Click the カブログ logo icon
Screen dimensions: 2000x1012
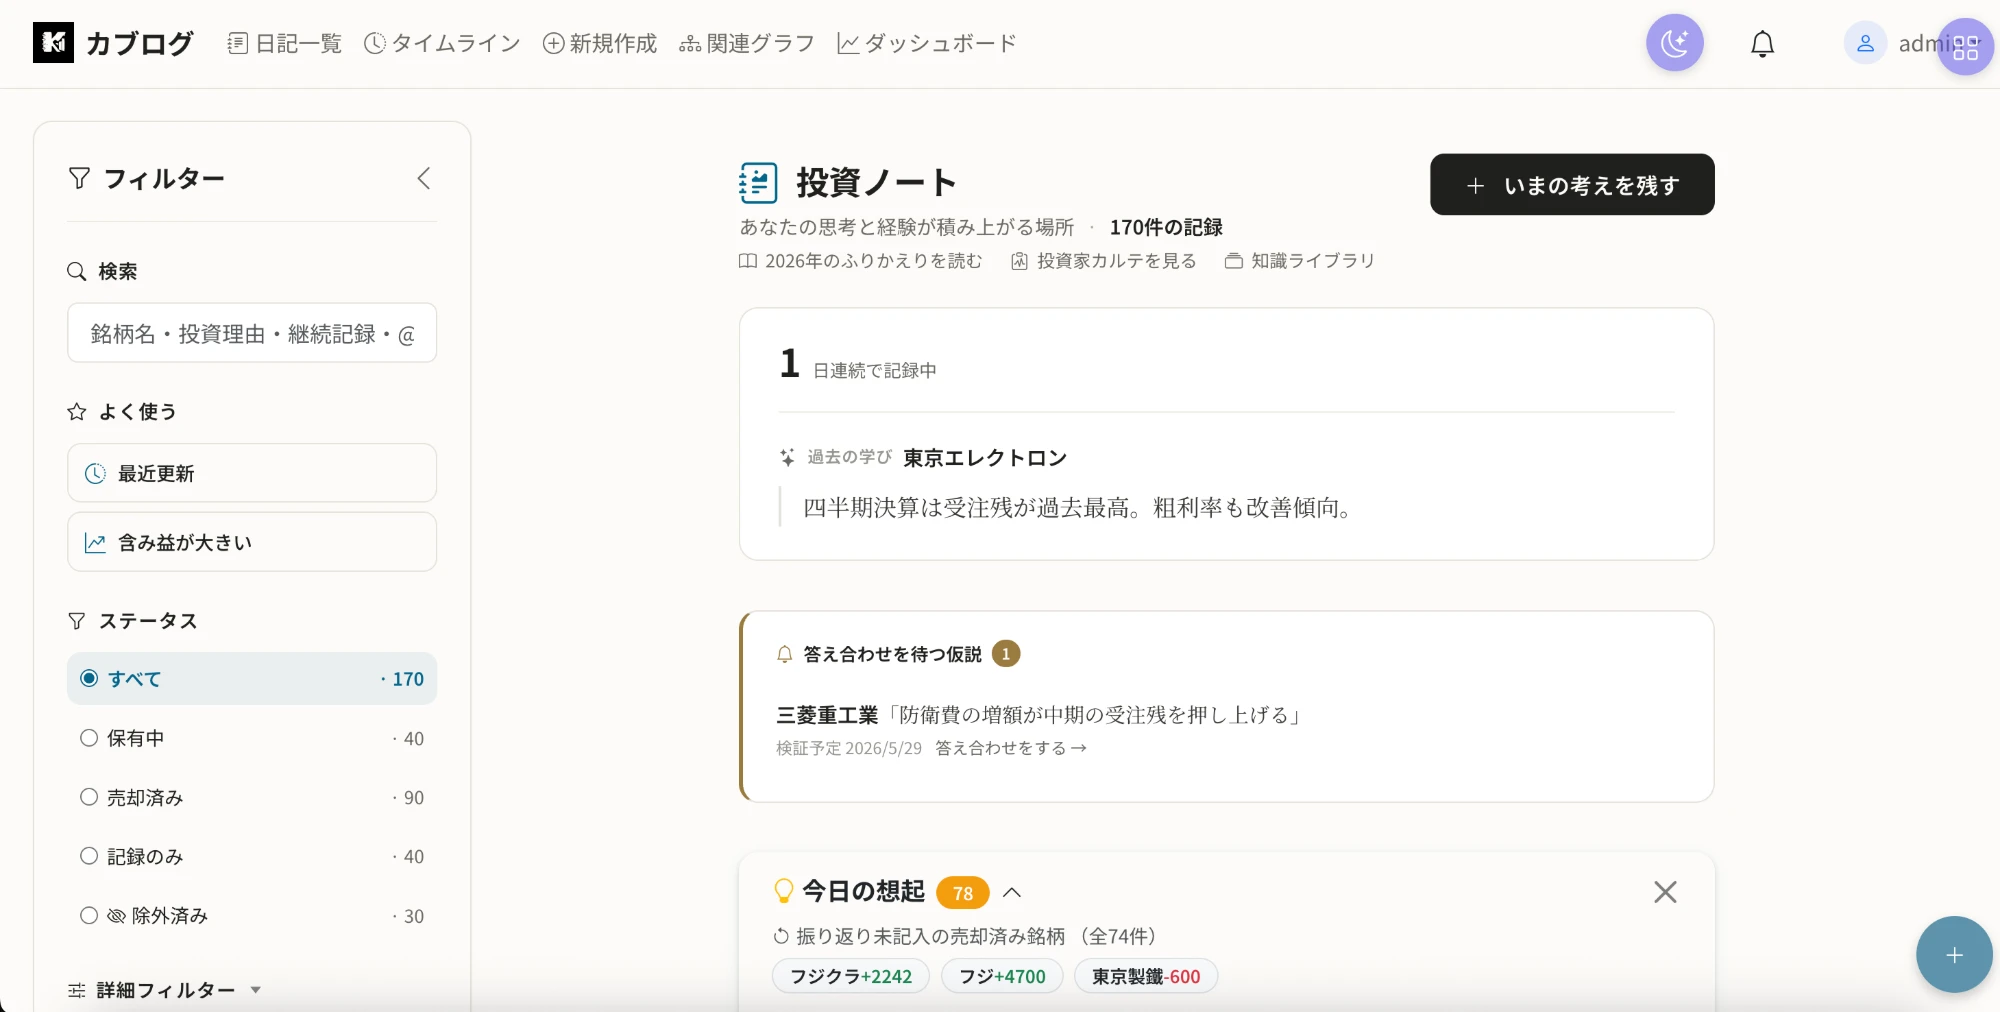click(53, 42)
